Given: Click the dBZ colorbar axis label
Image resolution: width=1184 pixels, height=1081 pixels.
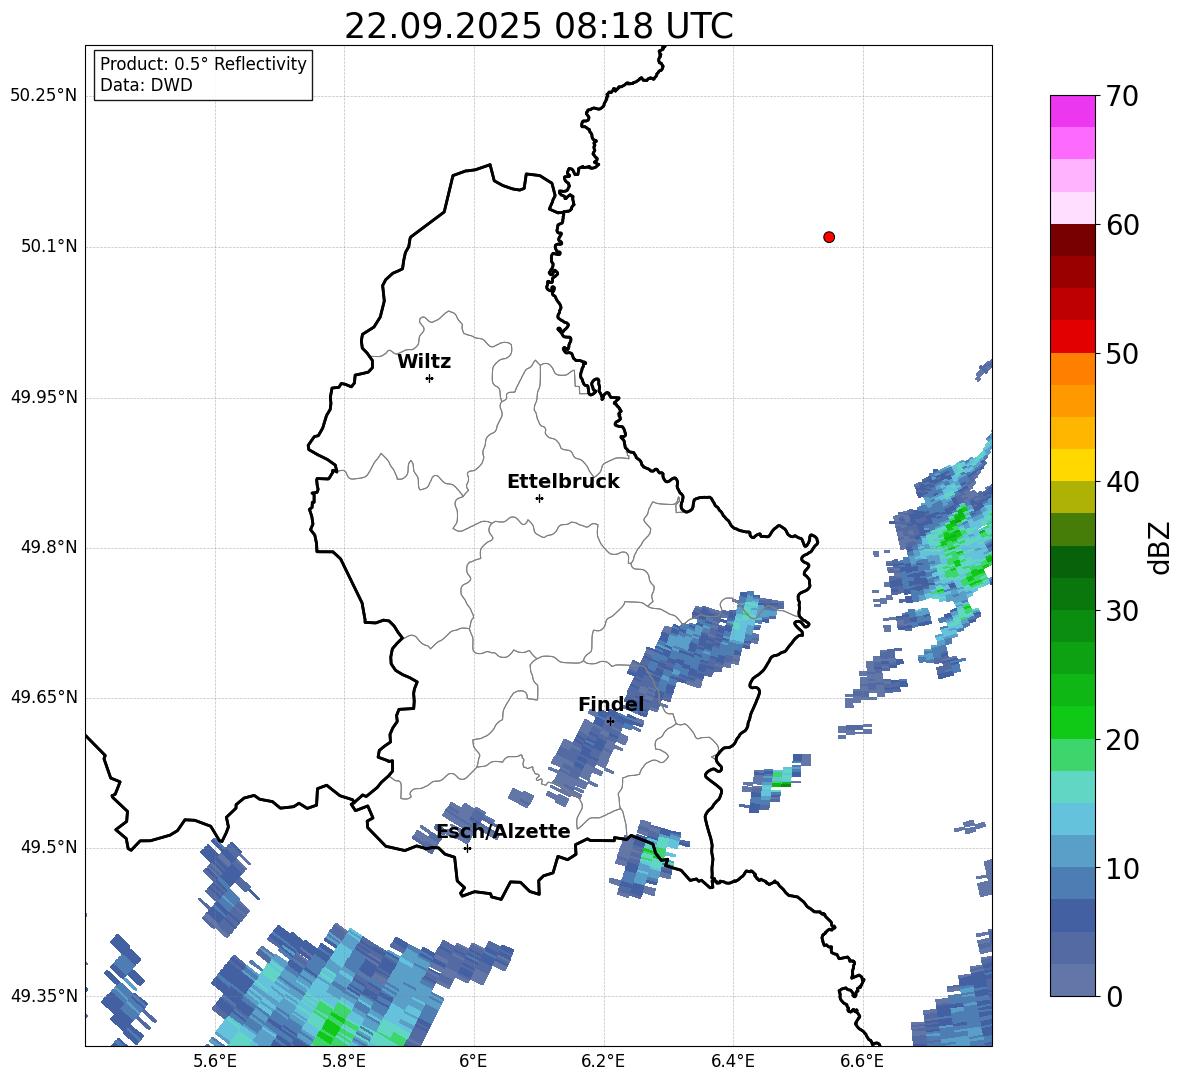Looking at the screenshot, I should click(x=1160, y=547).
